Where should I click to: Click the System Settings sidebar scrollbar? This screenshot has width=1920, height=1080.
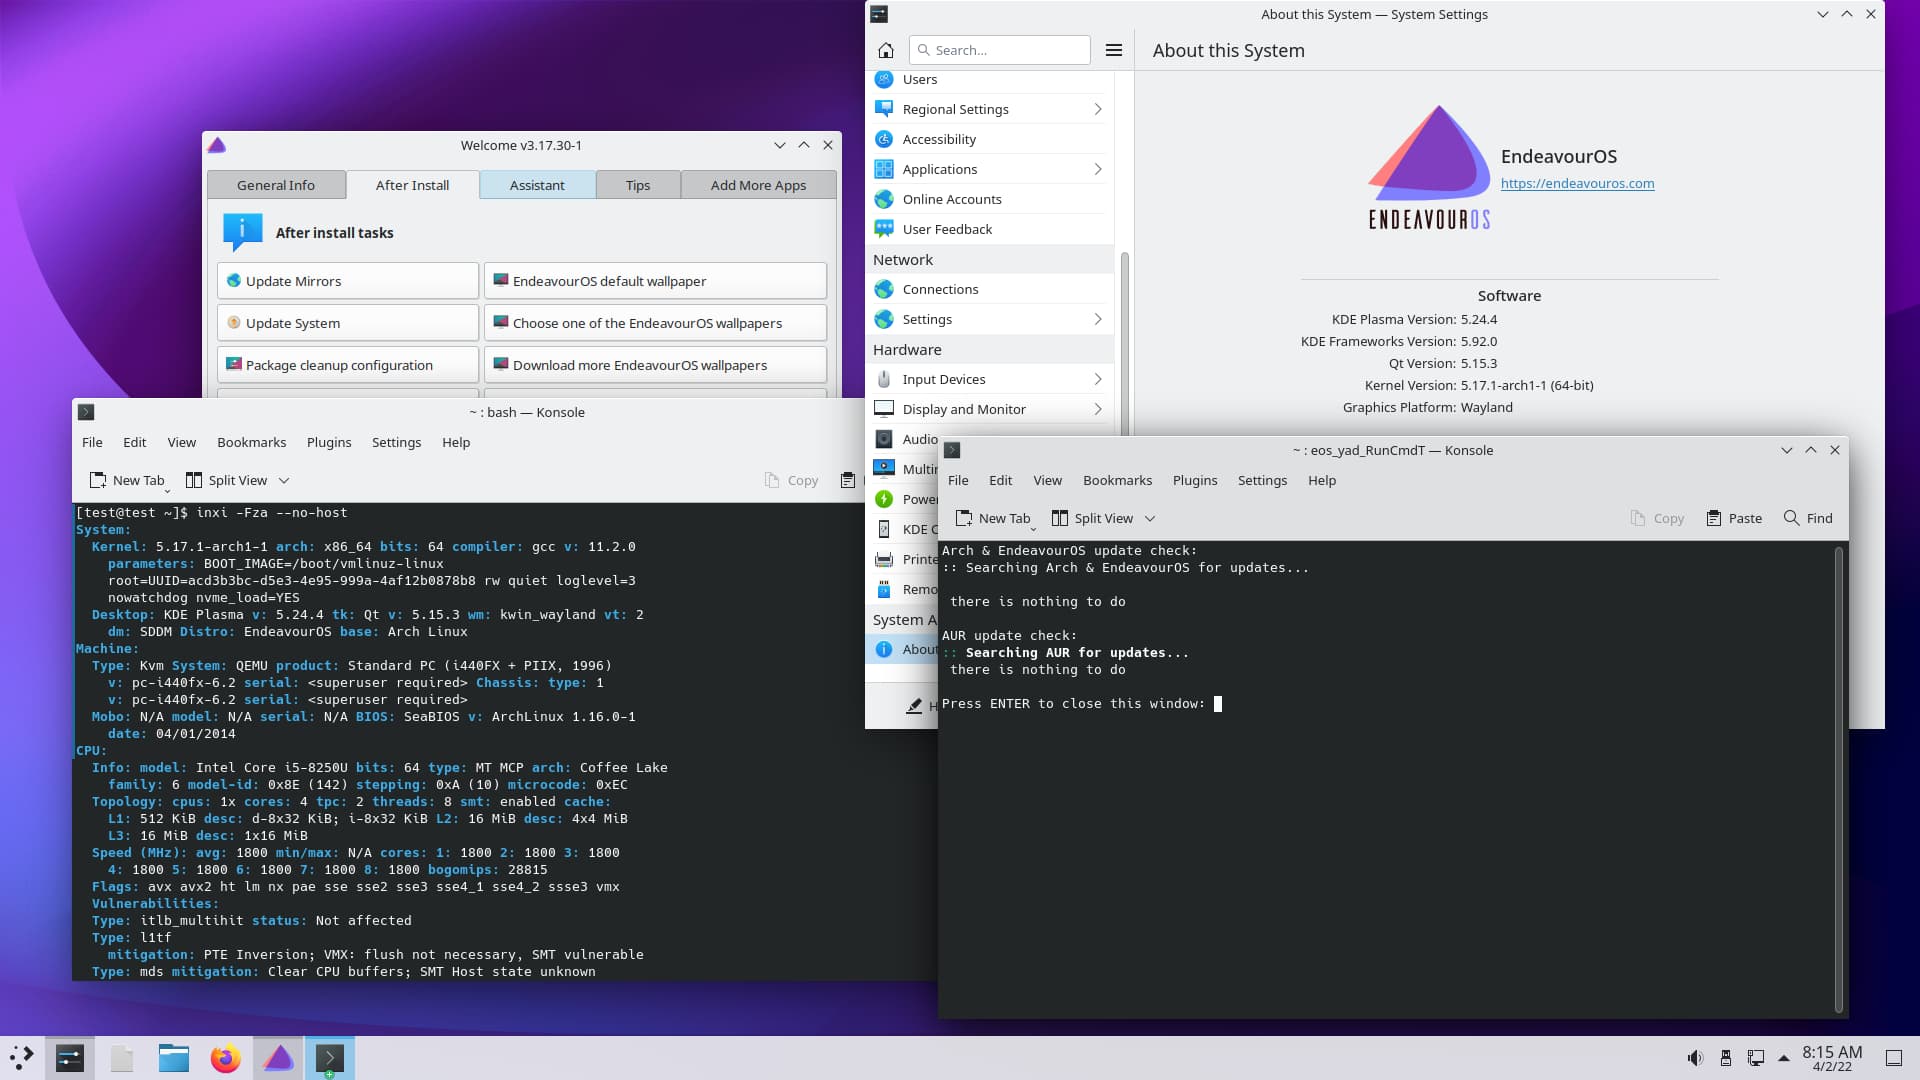point(1124,340)
